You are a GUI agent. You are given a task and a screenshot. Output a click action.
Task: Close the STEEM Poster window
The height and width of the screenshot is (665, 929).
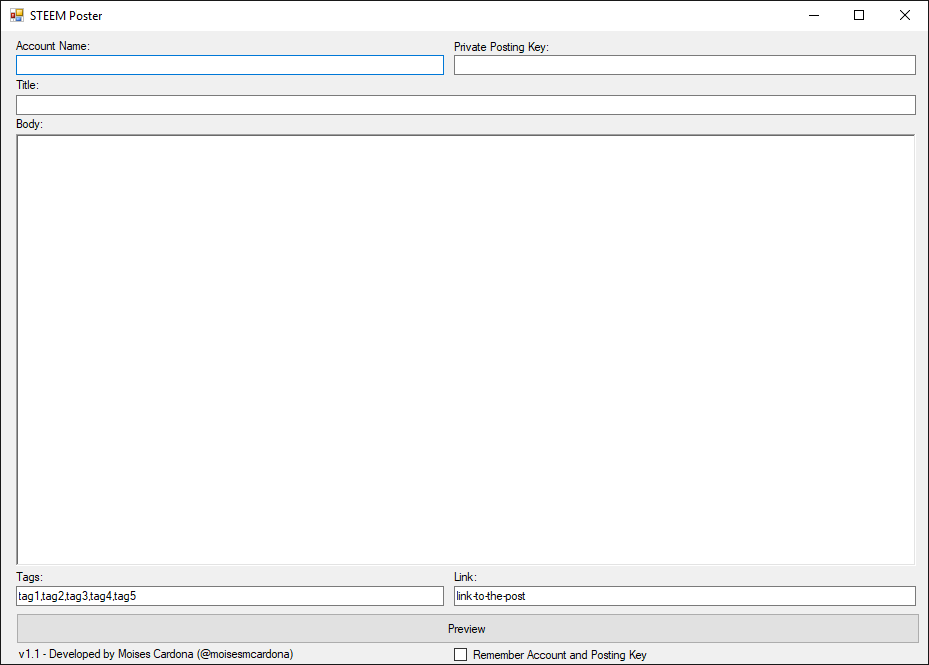click(905, 15)
